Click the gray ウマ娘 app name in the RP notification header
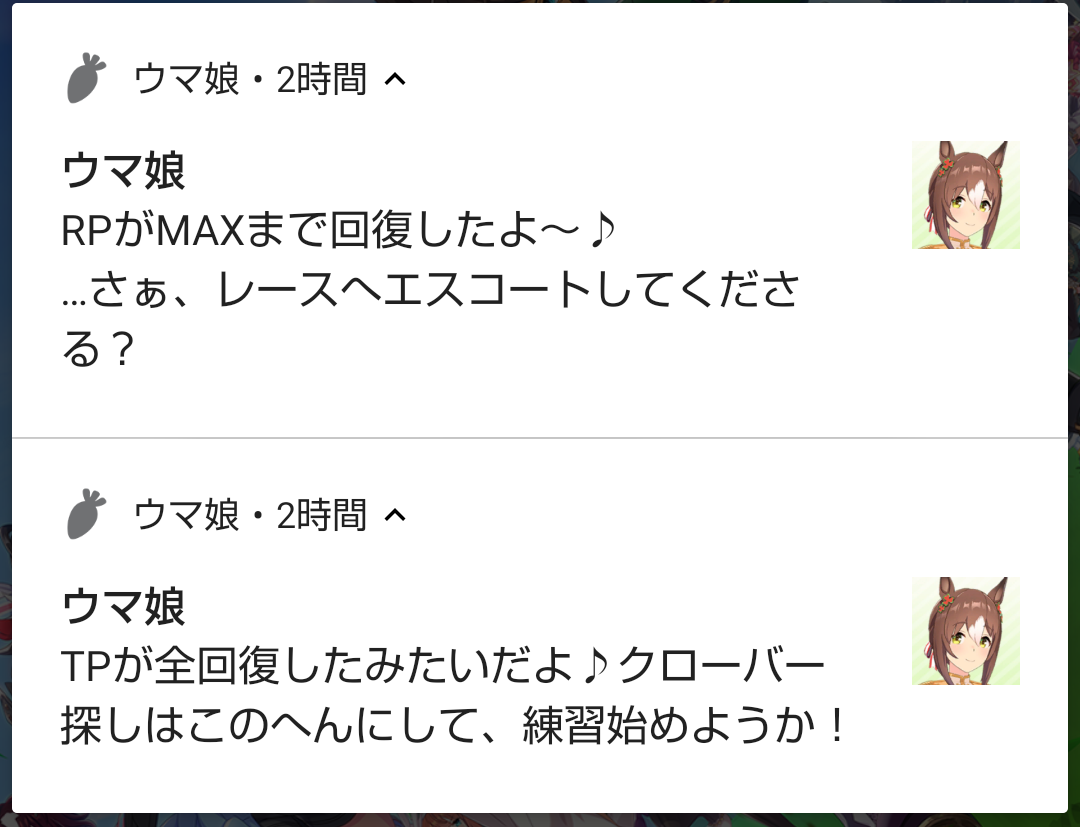The height and width of the screenshot is (827, 1080). point(186,78)
